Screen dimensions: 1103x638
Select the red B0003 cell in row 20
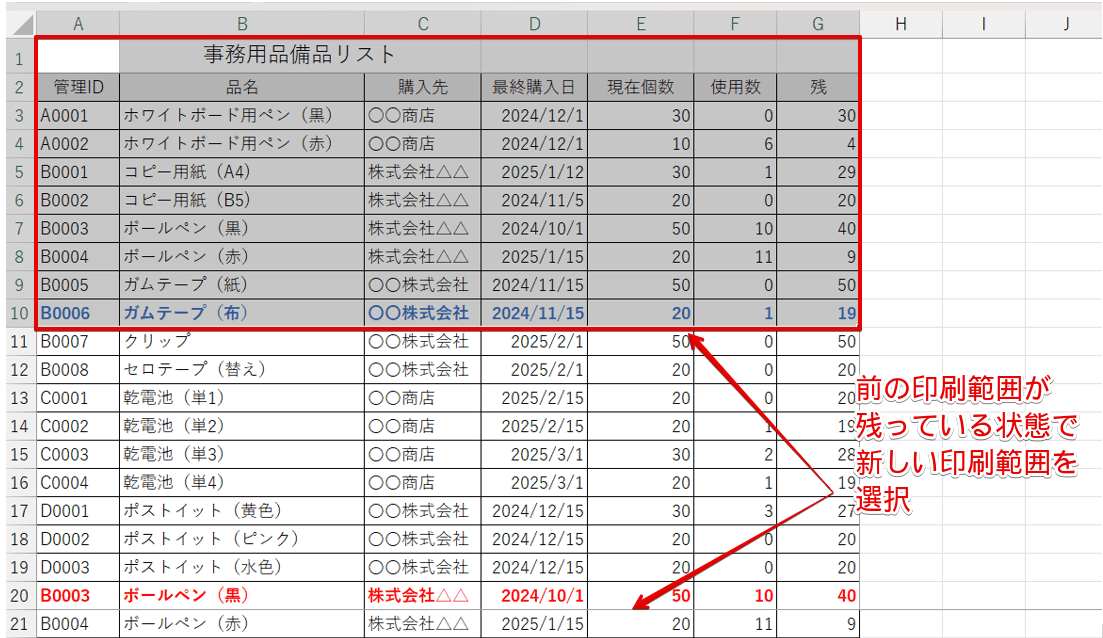coord(78,595)
